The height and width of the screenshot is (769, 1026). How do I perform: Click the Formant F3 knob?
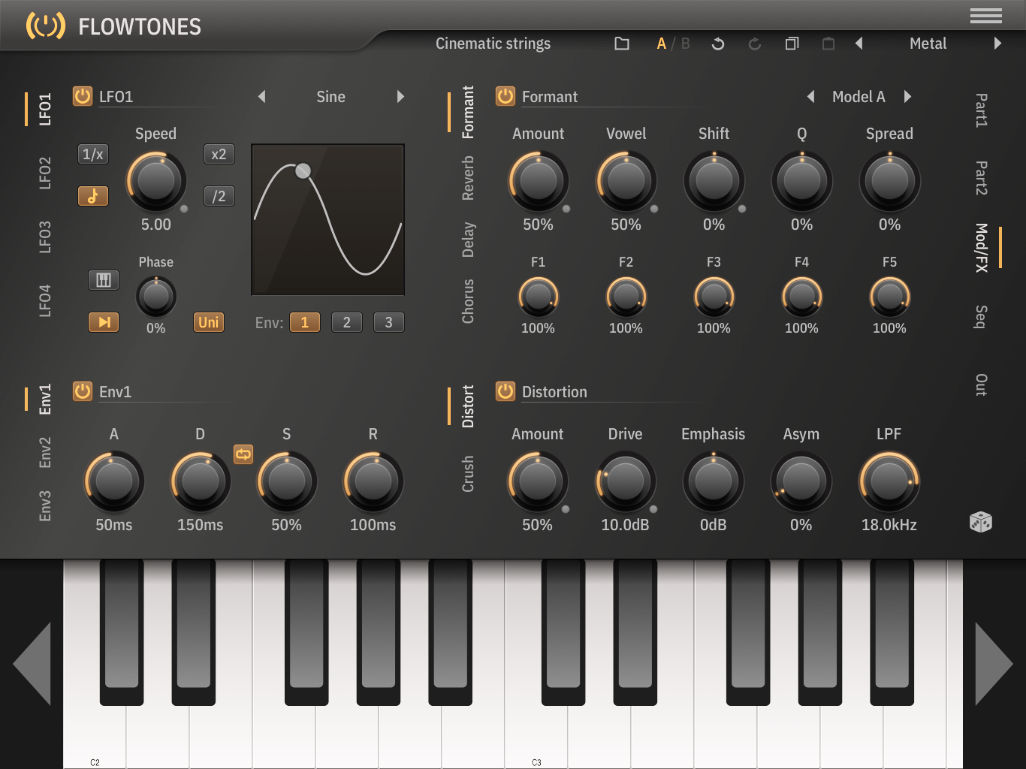pos(713,296)
